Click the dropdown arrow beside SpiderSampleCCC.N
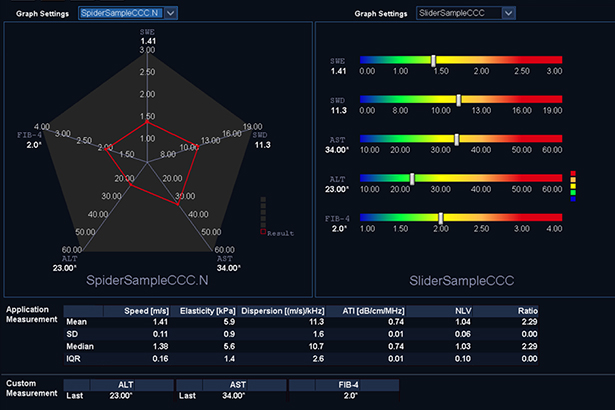This screenshot has width=615, height=410. [x=170, y=12]
